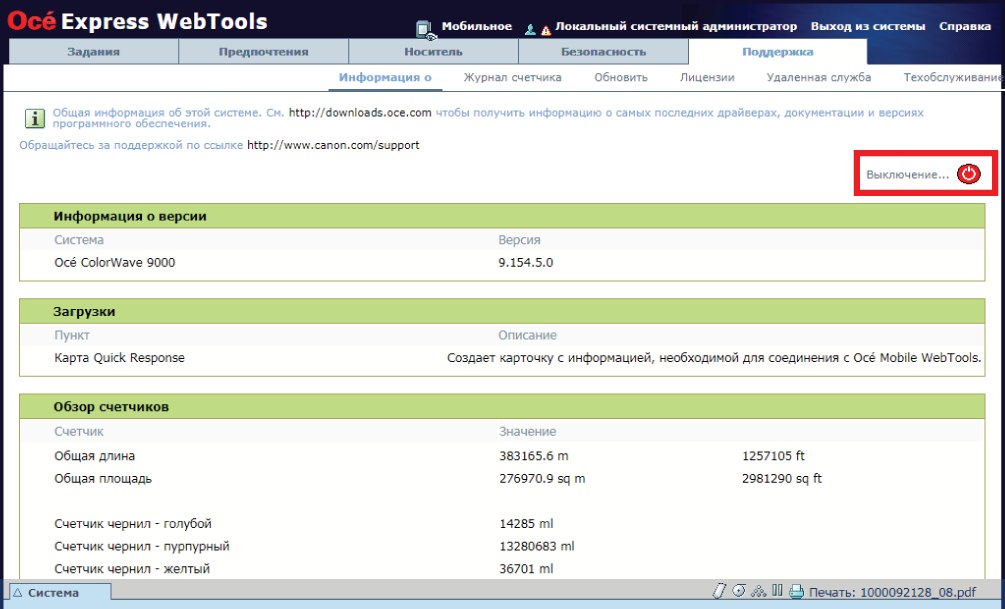Click the Océ ColorWave 9000 system name

point(115,262)
